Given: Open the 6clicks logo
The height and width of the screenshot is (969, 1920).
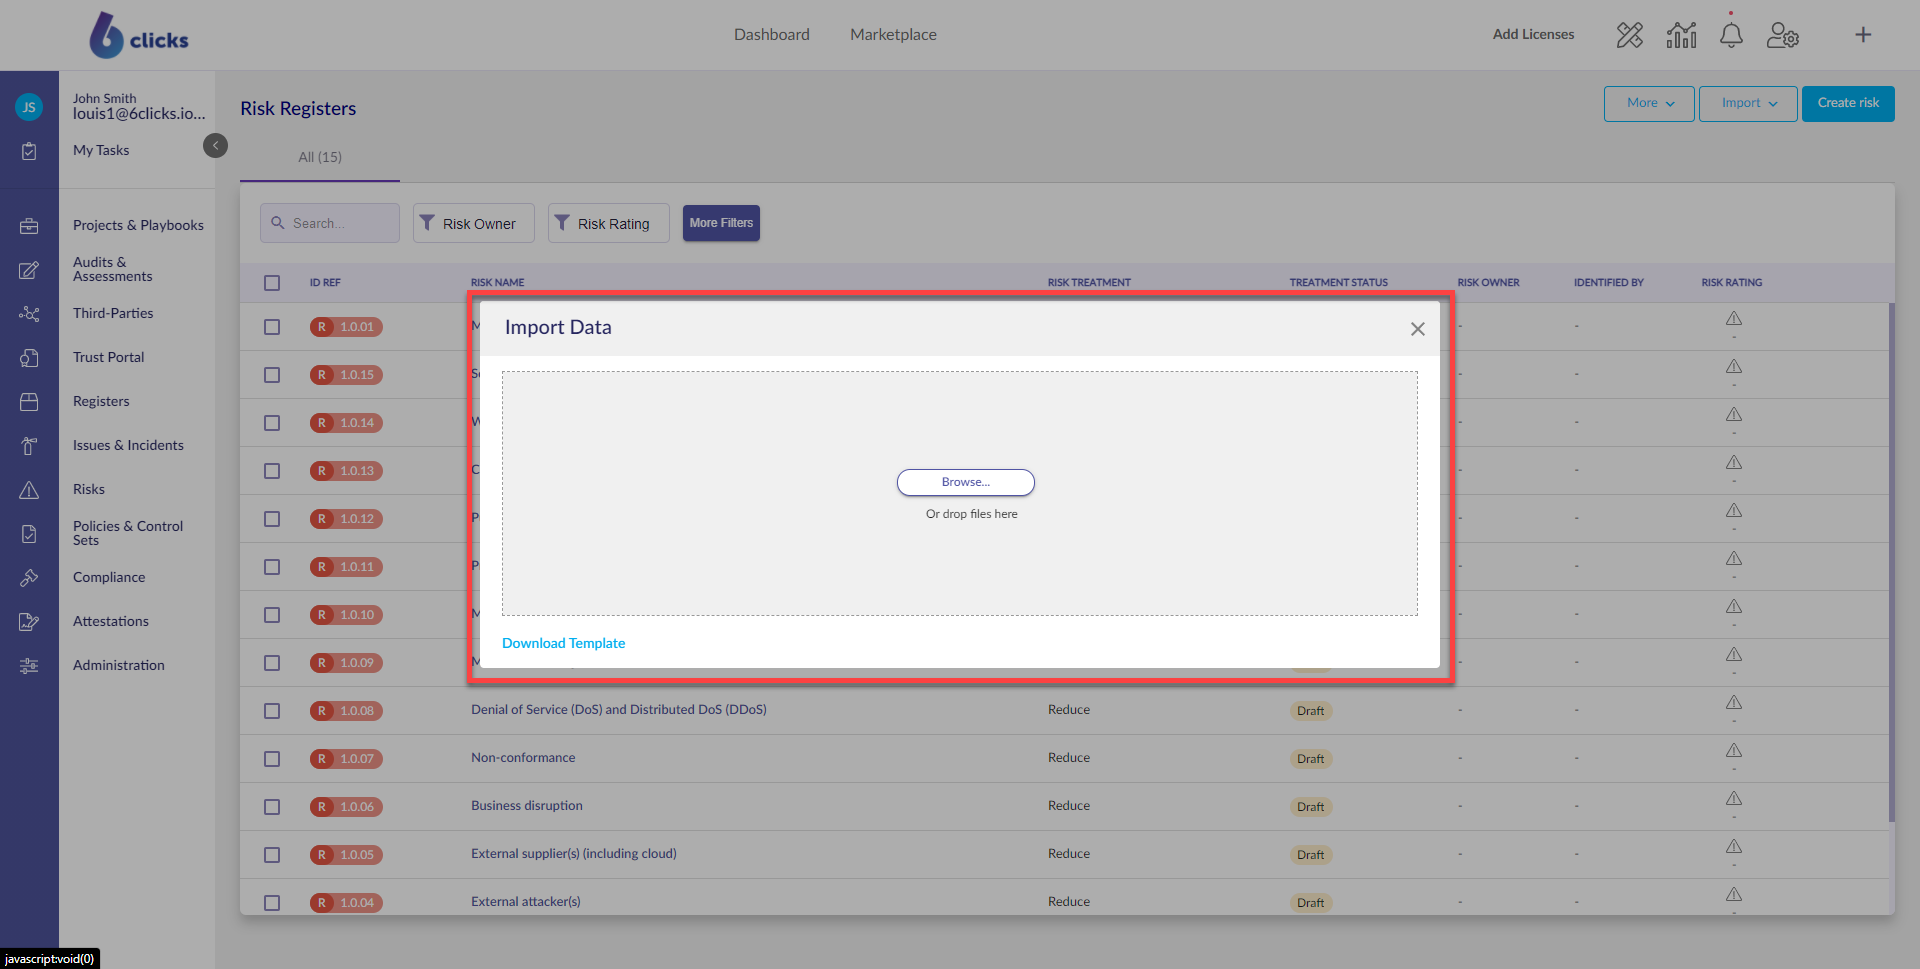Looking at the screenshot, I should (138, 34).
